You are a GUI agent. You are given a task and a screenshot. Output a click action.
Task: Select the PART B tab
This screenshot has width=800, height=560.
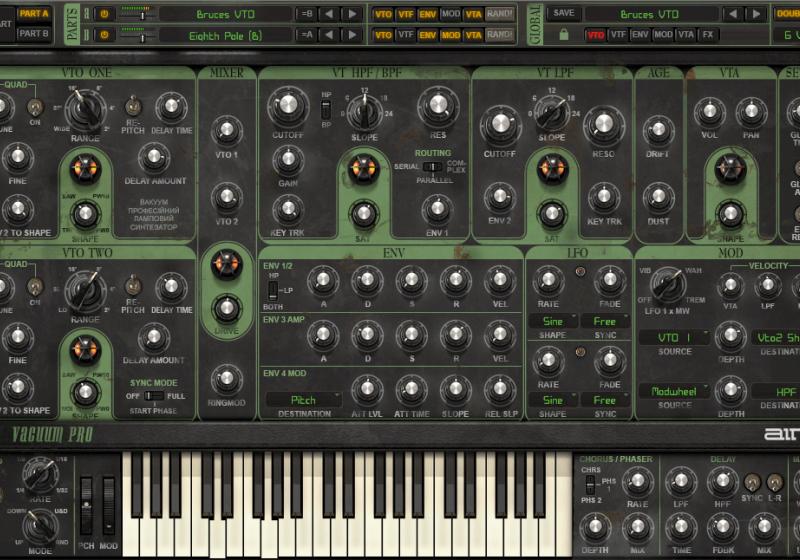click(x=33, y=33)
